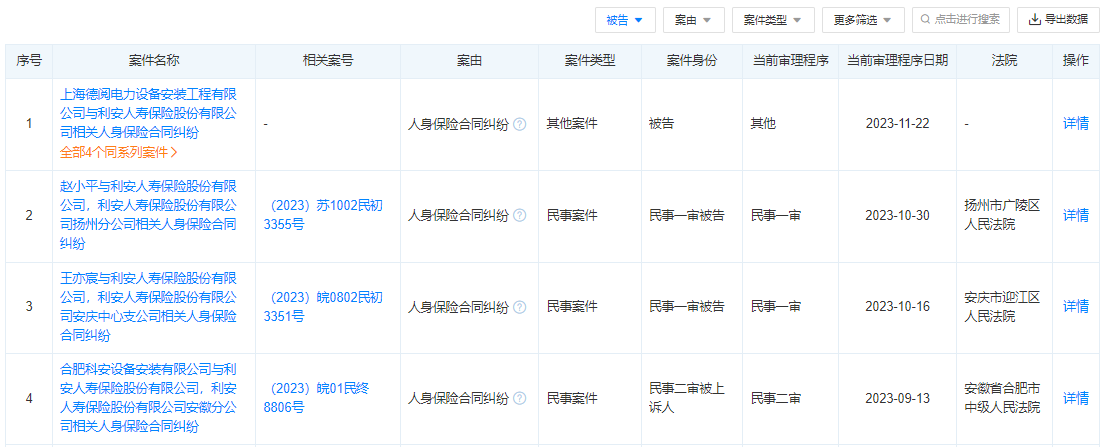
Task: Open 详情 for row 3 dated 2023-10-16
Action: point(1076,307)
